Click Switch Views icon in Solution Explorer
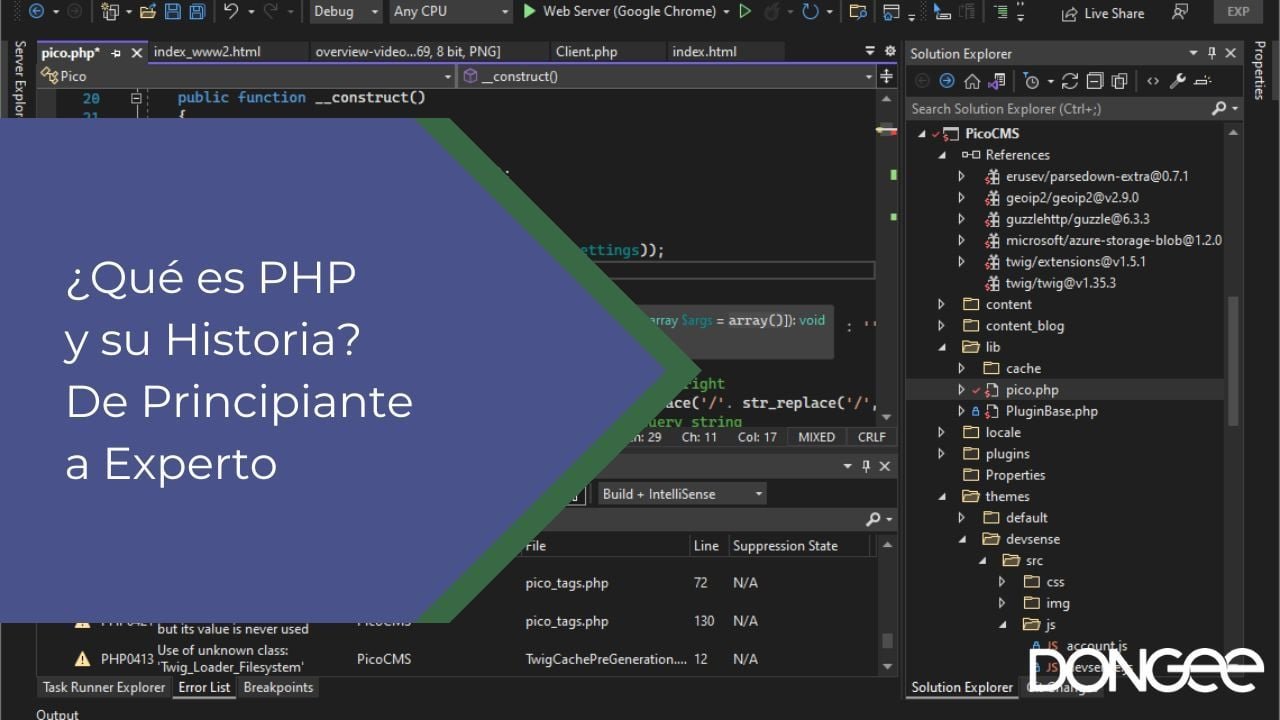This screenshot has width=1280, height=720. (997, 81)
